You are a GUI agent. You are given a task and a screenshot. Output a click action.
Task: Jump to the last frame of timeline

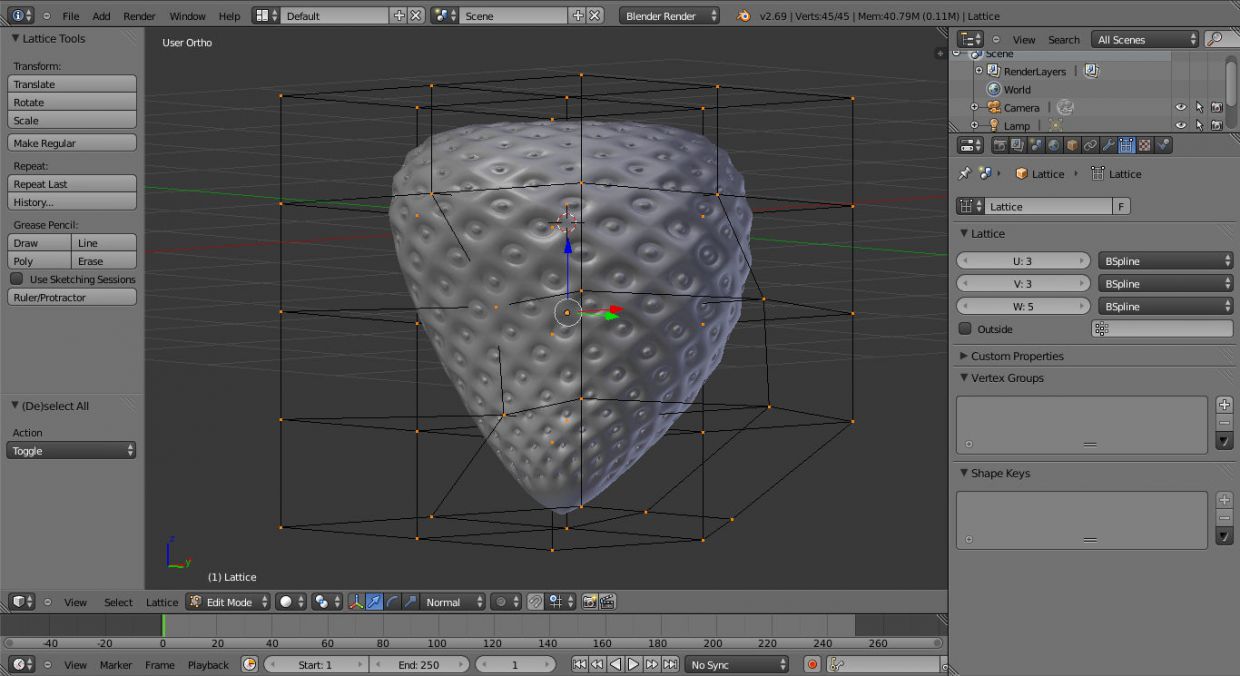click(x=670, y=665)
